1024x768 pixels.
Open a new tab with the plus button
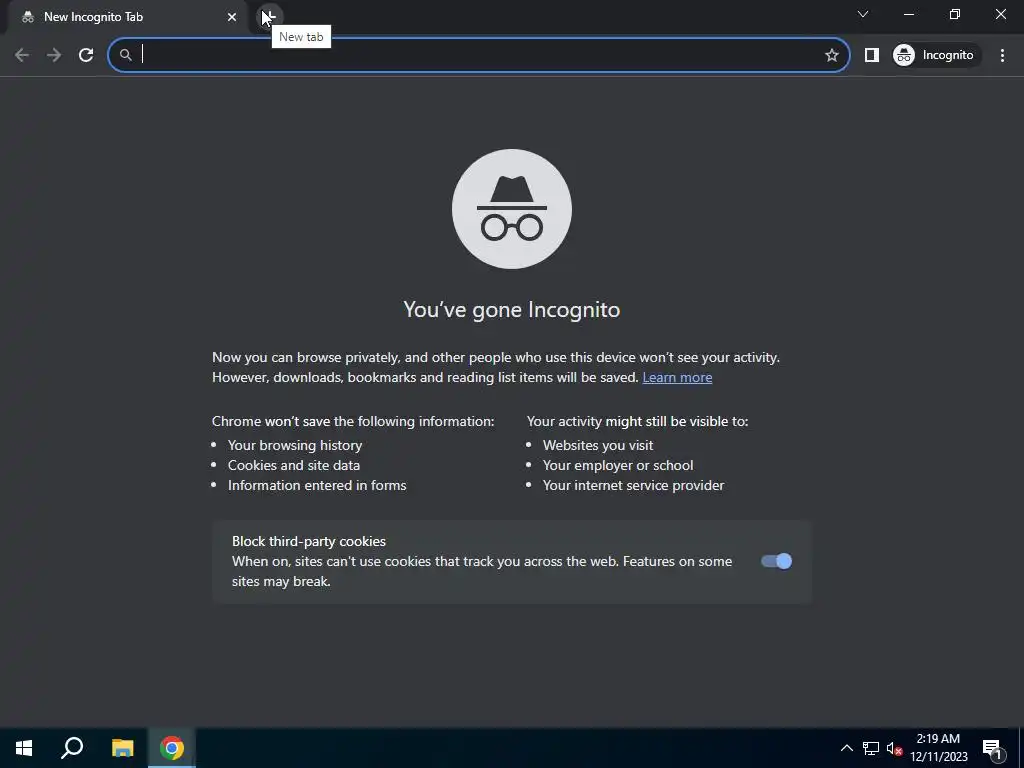(x=270, y=16)
